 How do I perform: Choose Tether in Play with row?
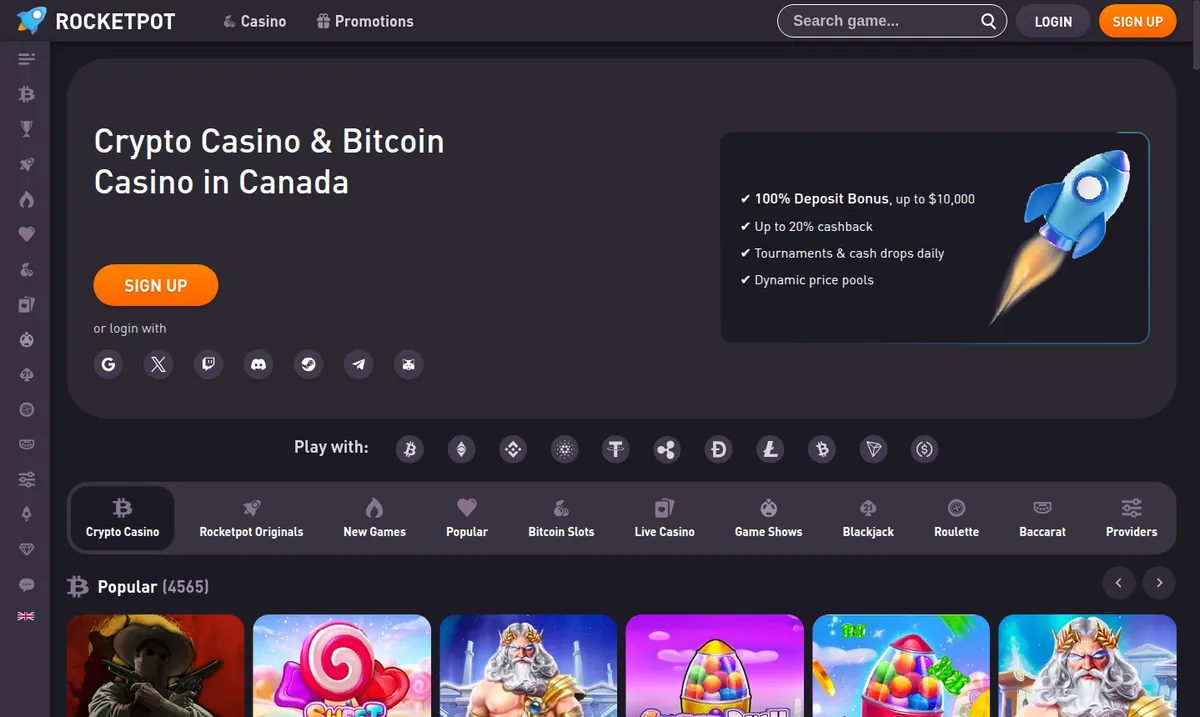pos(616,450)
